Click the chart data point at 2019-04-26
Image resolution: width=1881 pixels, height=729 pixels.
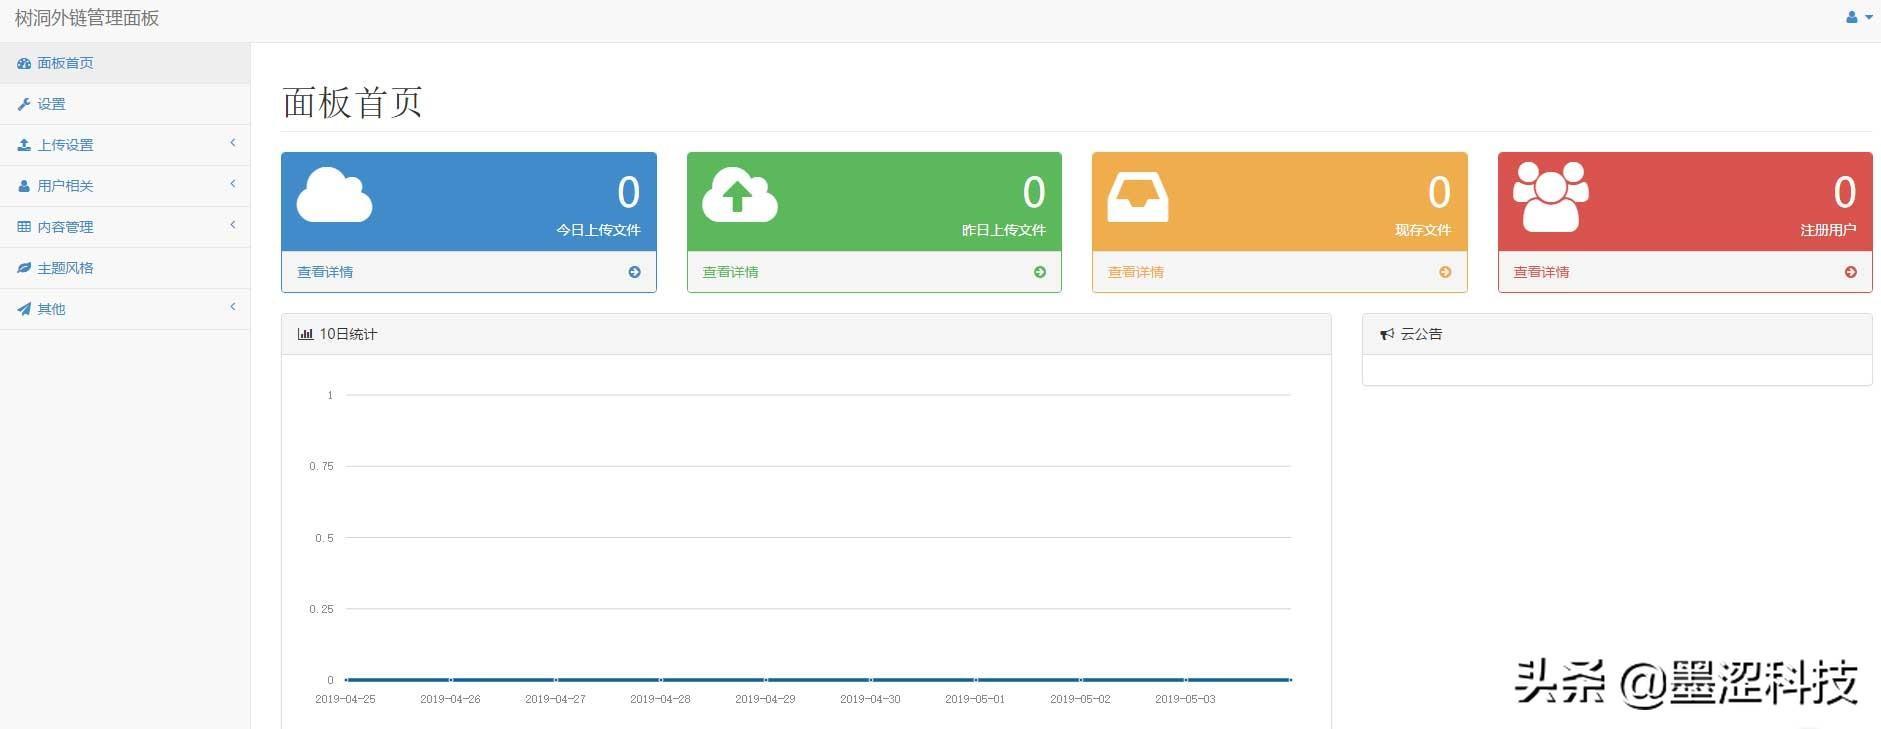(x=451, y=680)
